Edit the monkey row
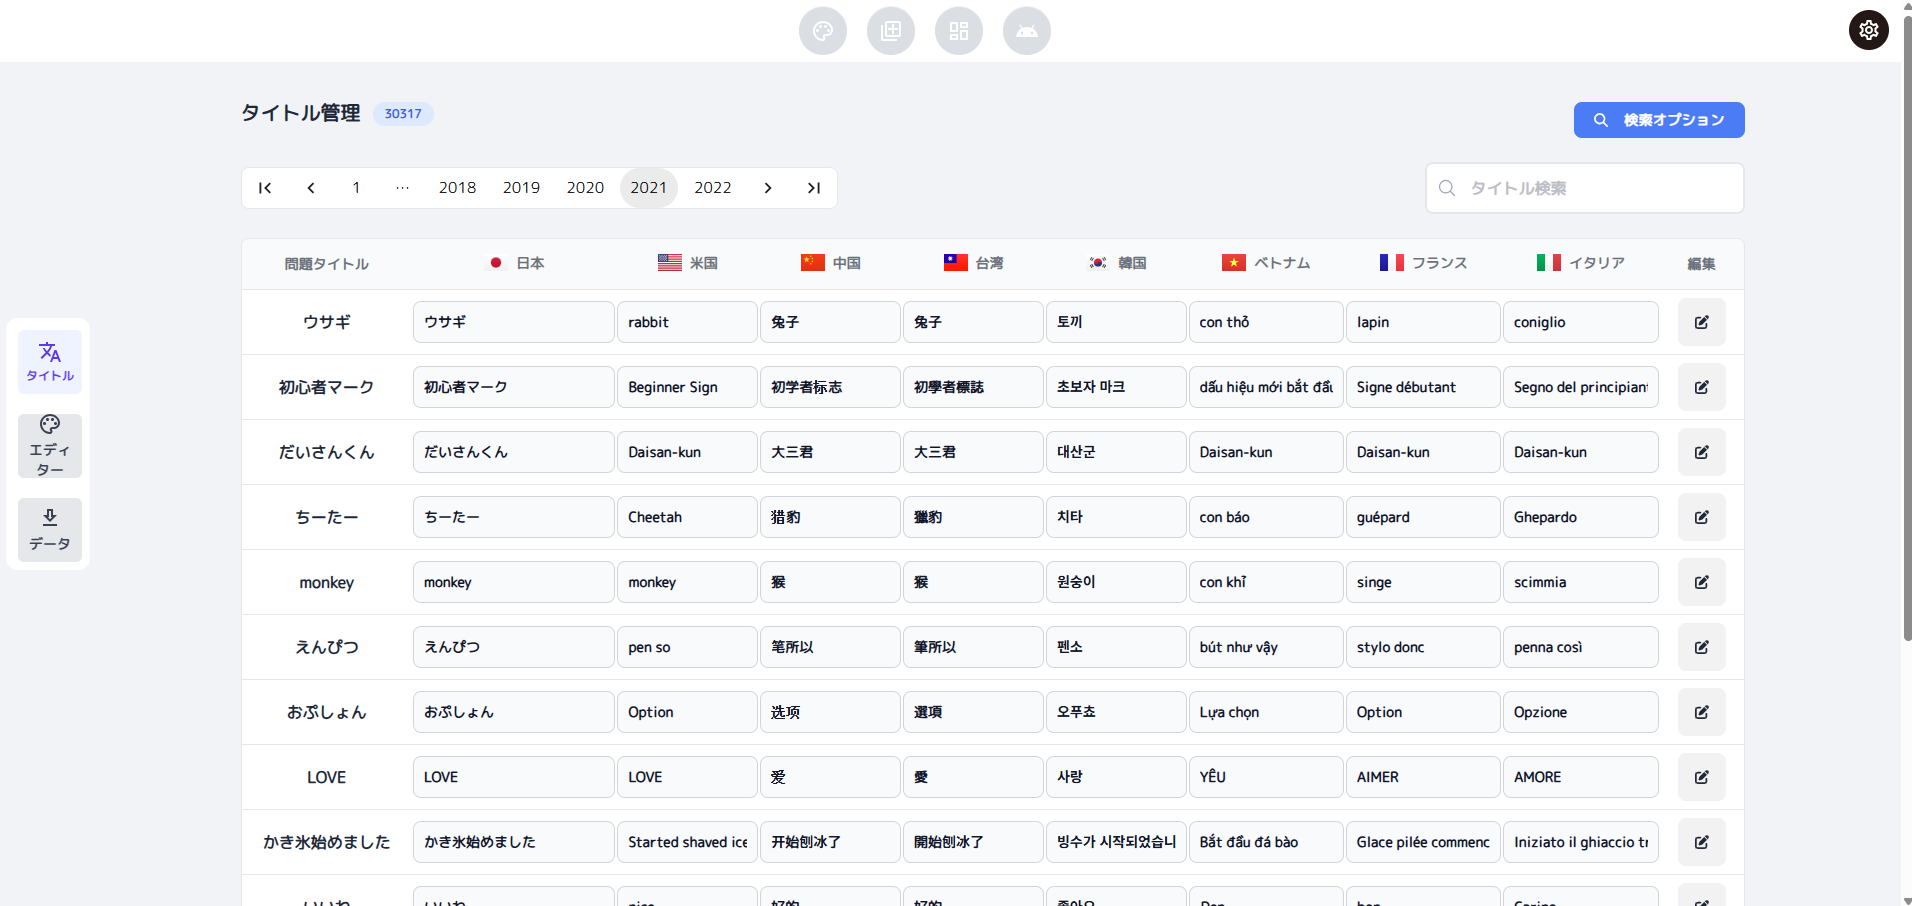1912x906 pixels. coord(1701,582)
